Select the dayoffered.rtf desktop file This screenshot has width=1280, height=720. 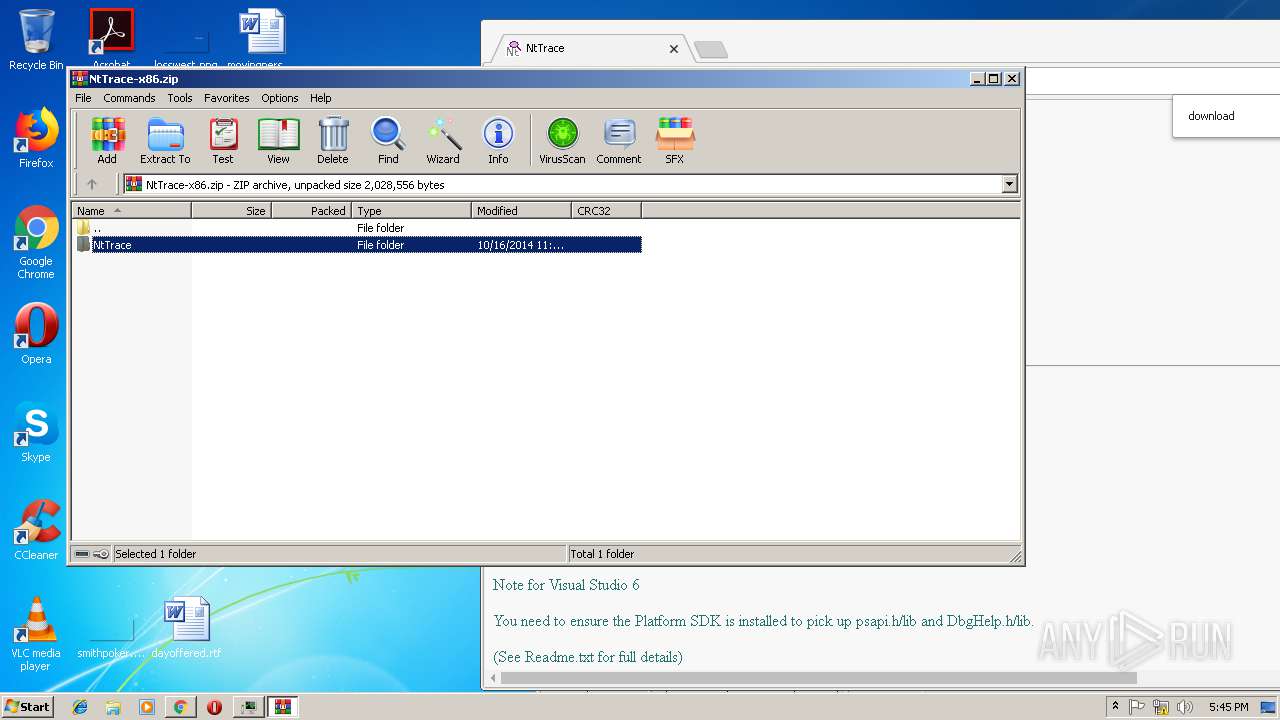coord(186,628)
